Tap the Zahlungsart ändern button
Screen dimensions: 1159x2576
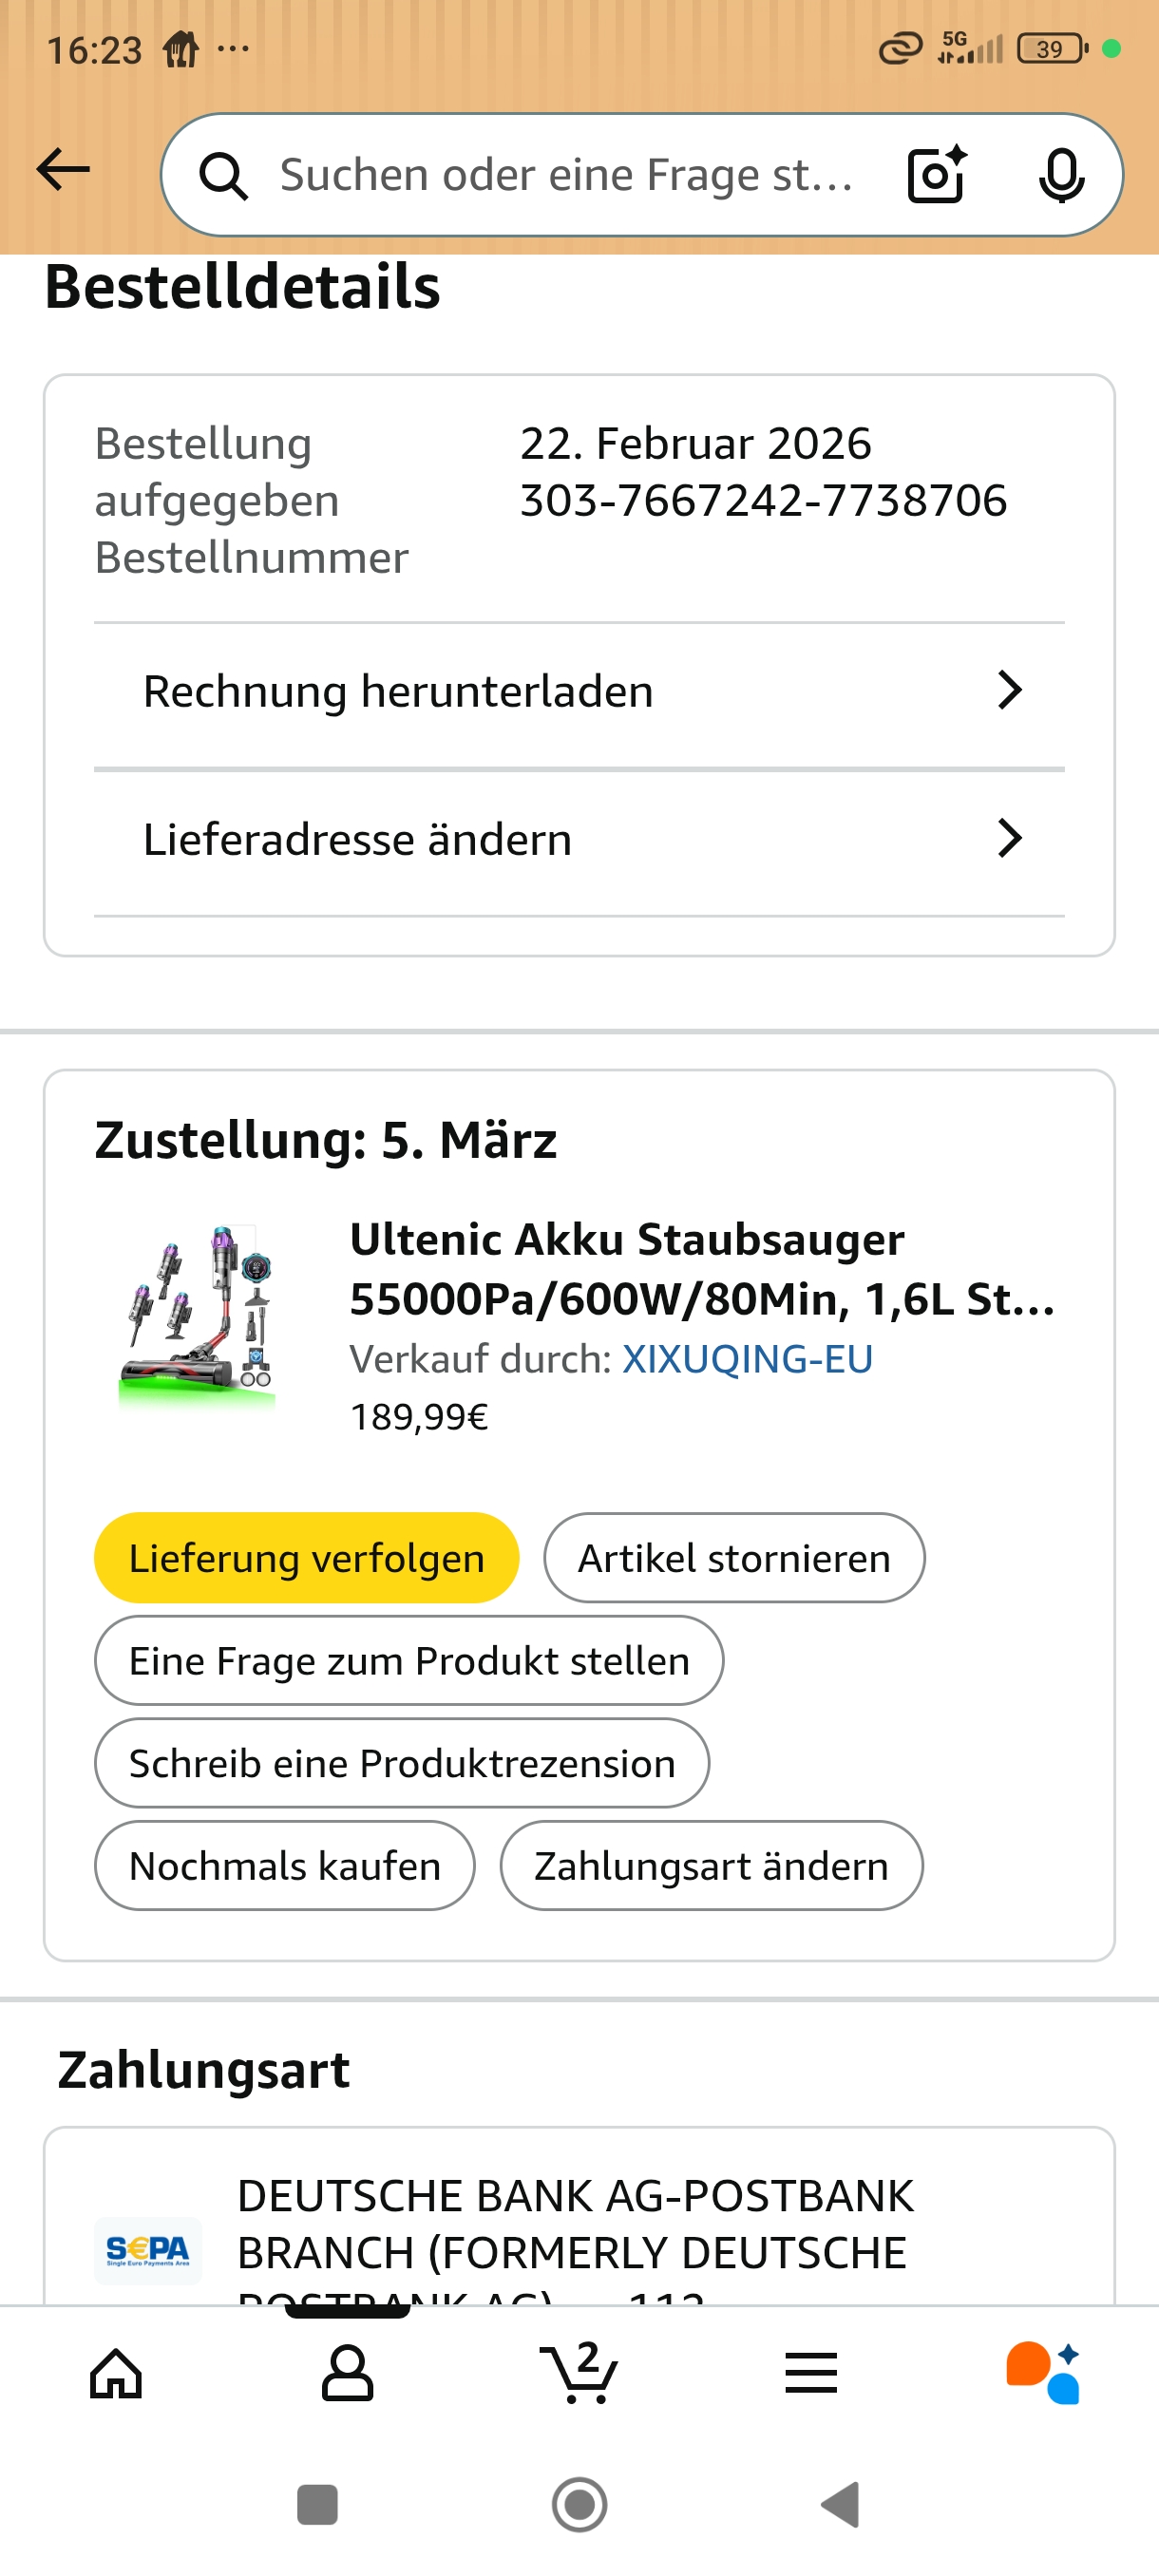pos(711,1866)
